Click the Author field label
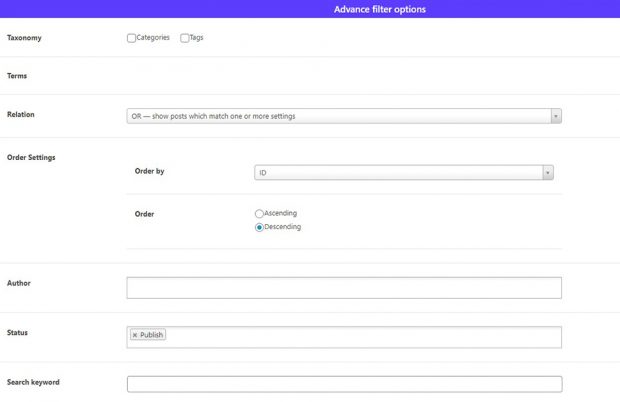The image size is (620, 402). click(x=19, y=283)
